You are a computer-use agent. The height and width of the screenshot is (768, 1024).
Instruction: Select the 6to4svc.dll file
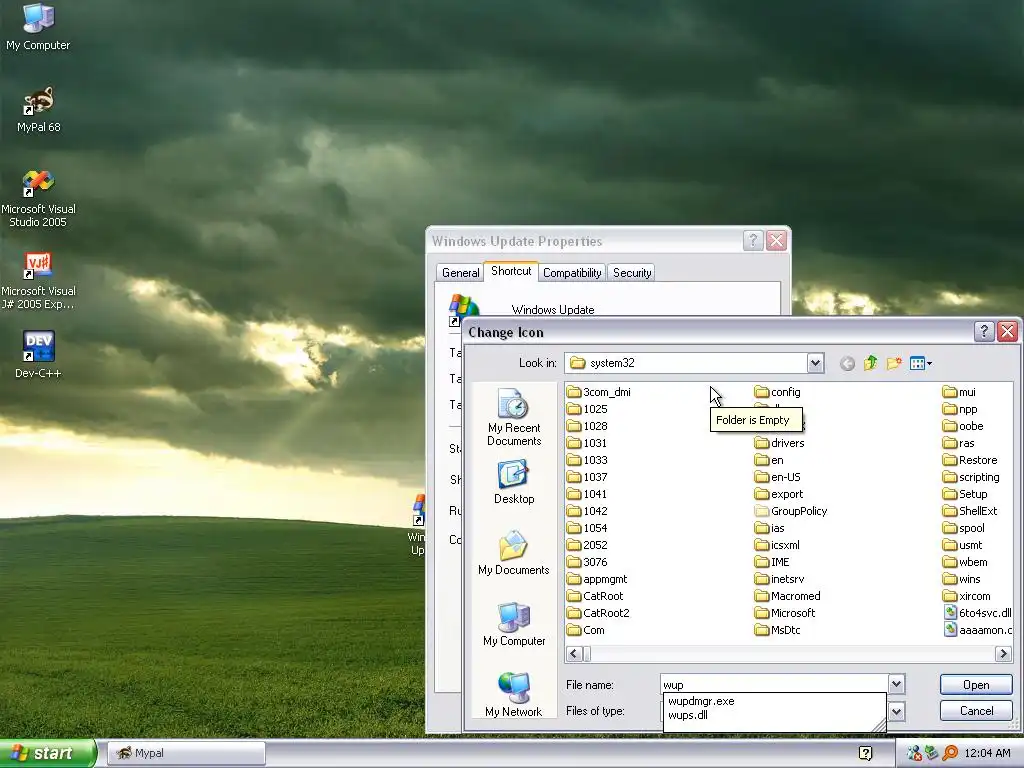(978, 613)
